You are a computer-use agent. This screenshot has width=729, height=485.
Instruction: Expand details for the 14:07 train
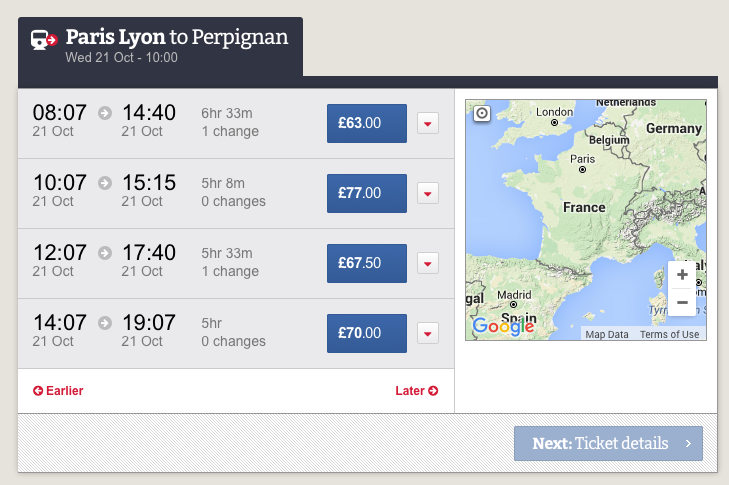[428, 334]
